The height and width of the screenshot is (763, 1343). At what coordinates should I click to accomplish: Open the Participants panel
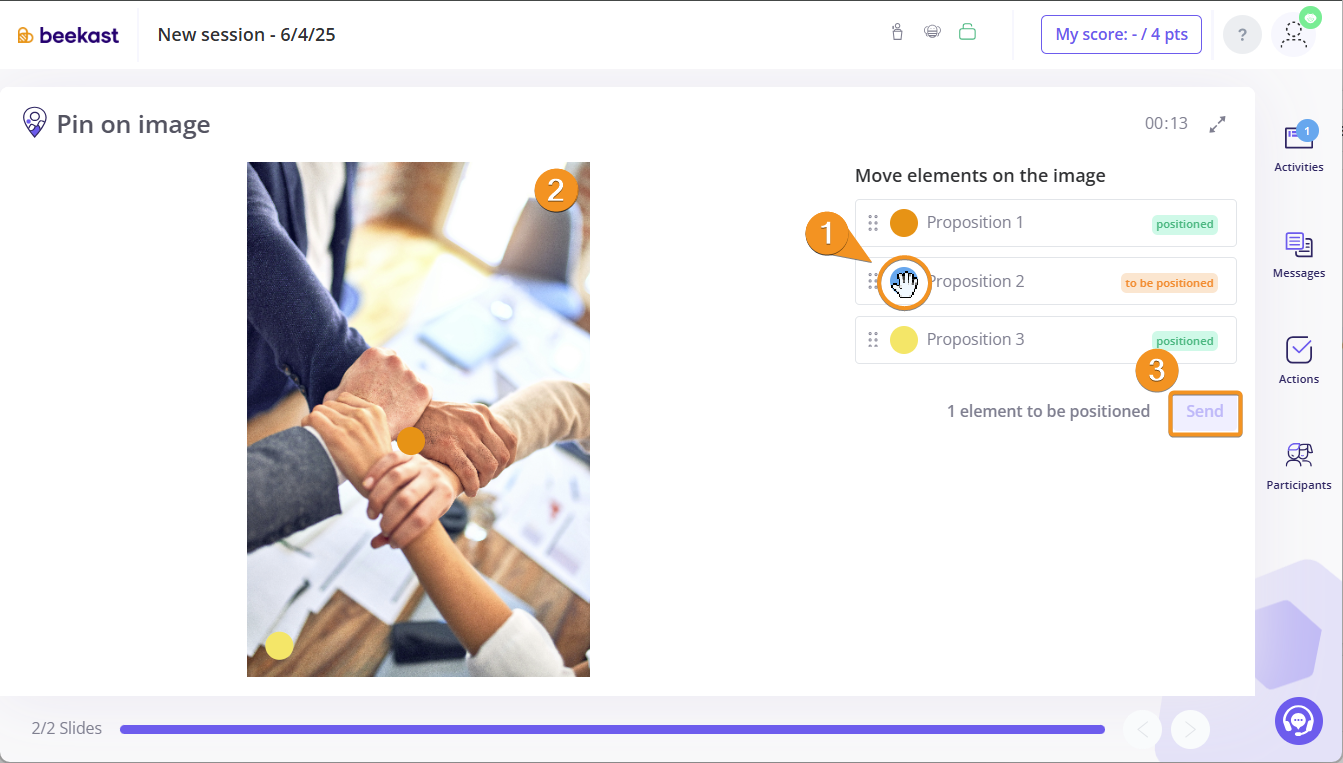point(1299,466)
